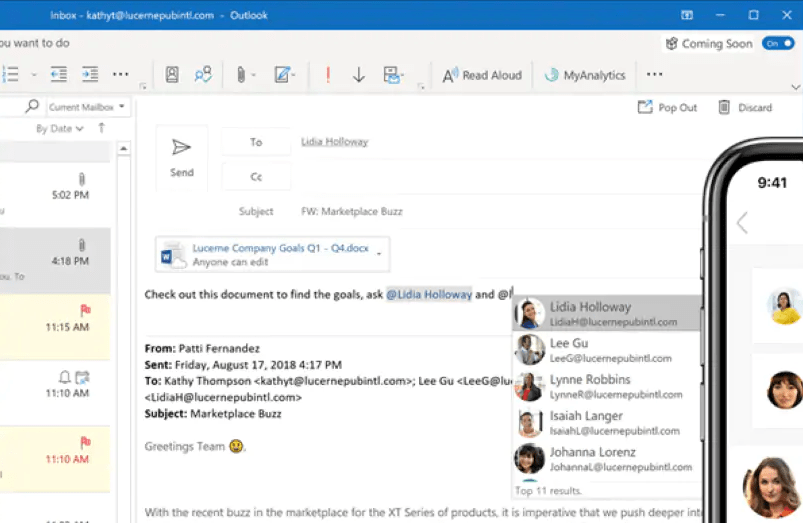Send the email
The height and width of the screenshot is (523, 803).
[x=182, y=158]
